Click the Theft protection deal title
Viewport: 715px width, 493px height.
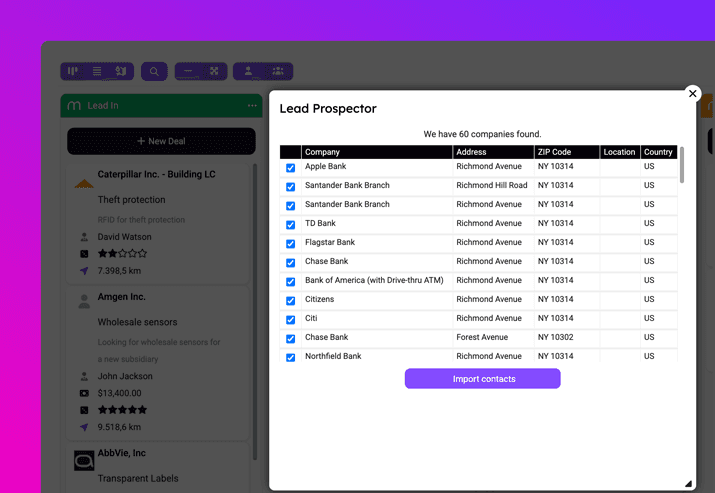point(131,200)
